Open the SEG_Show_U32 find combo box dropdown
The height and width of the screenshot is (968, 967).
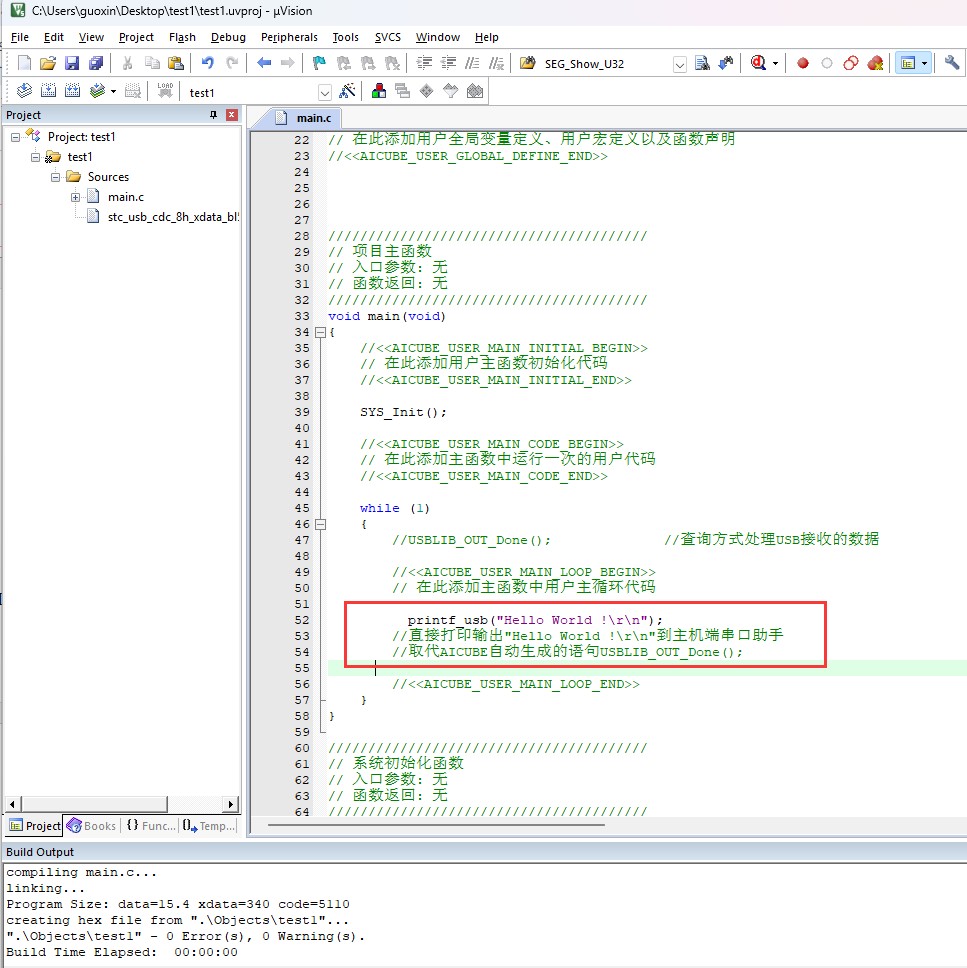[680, 64]
